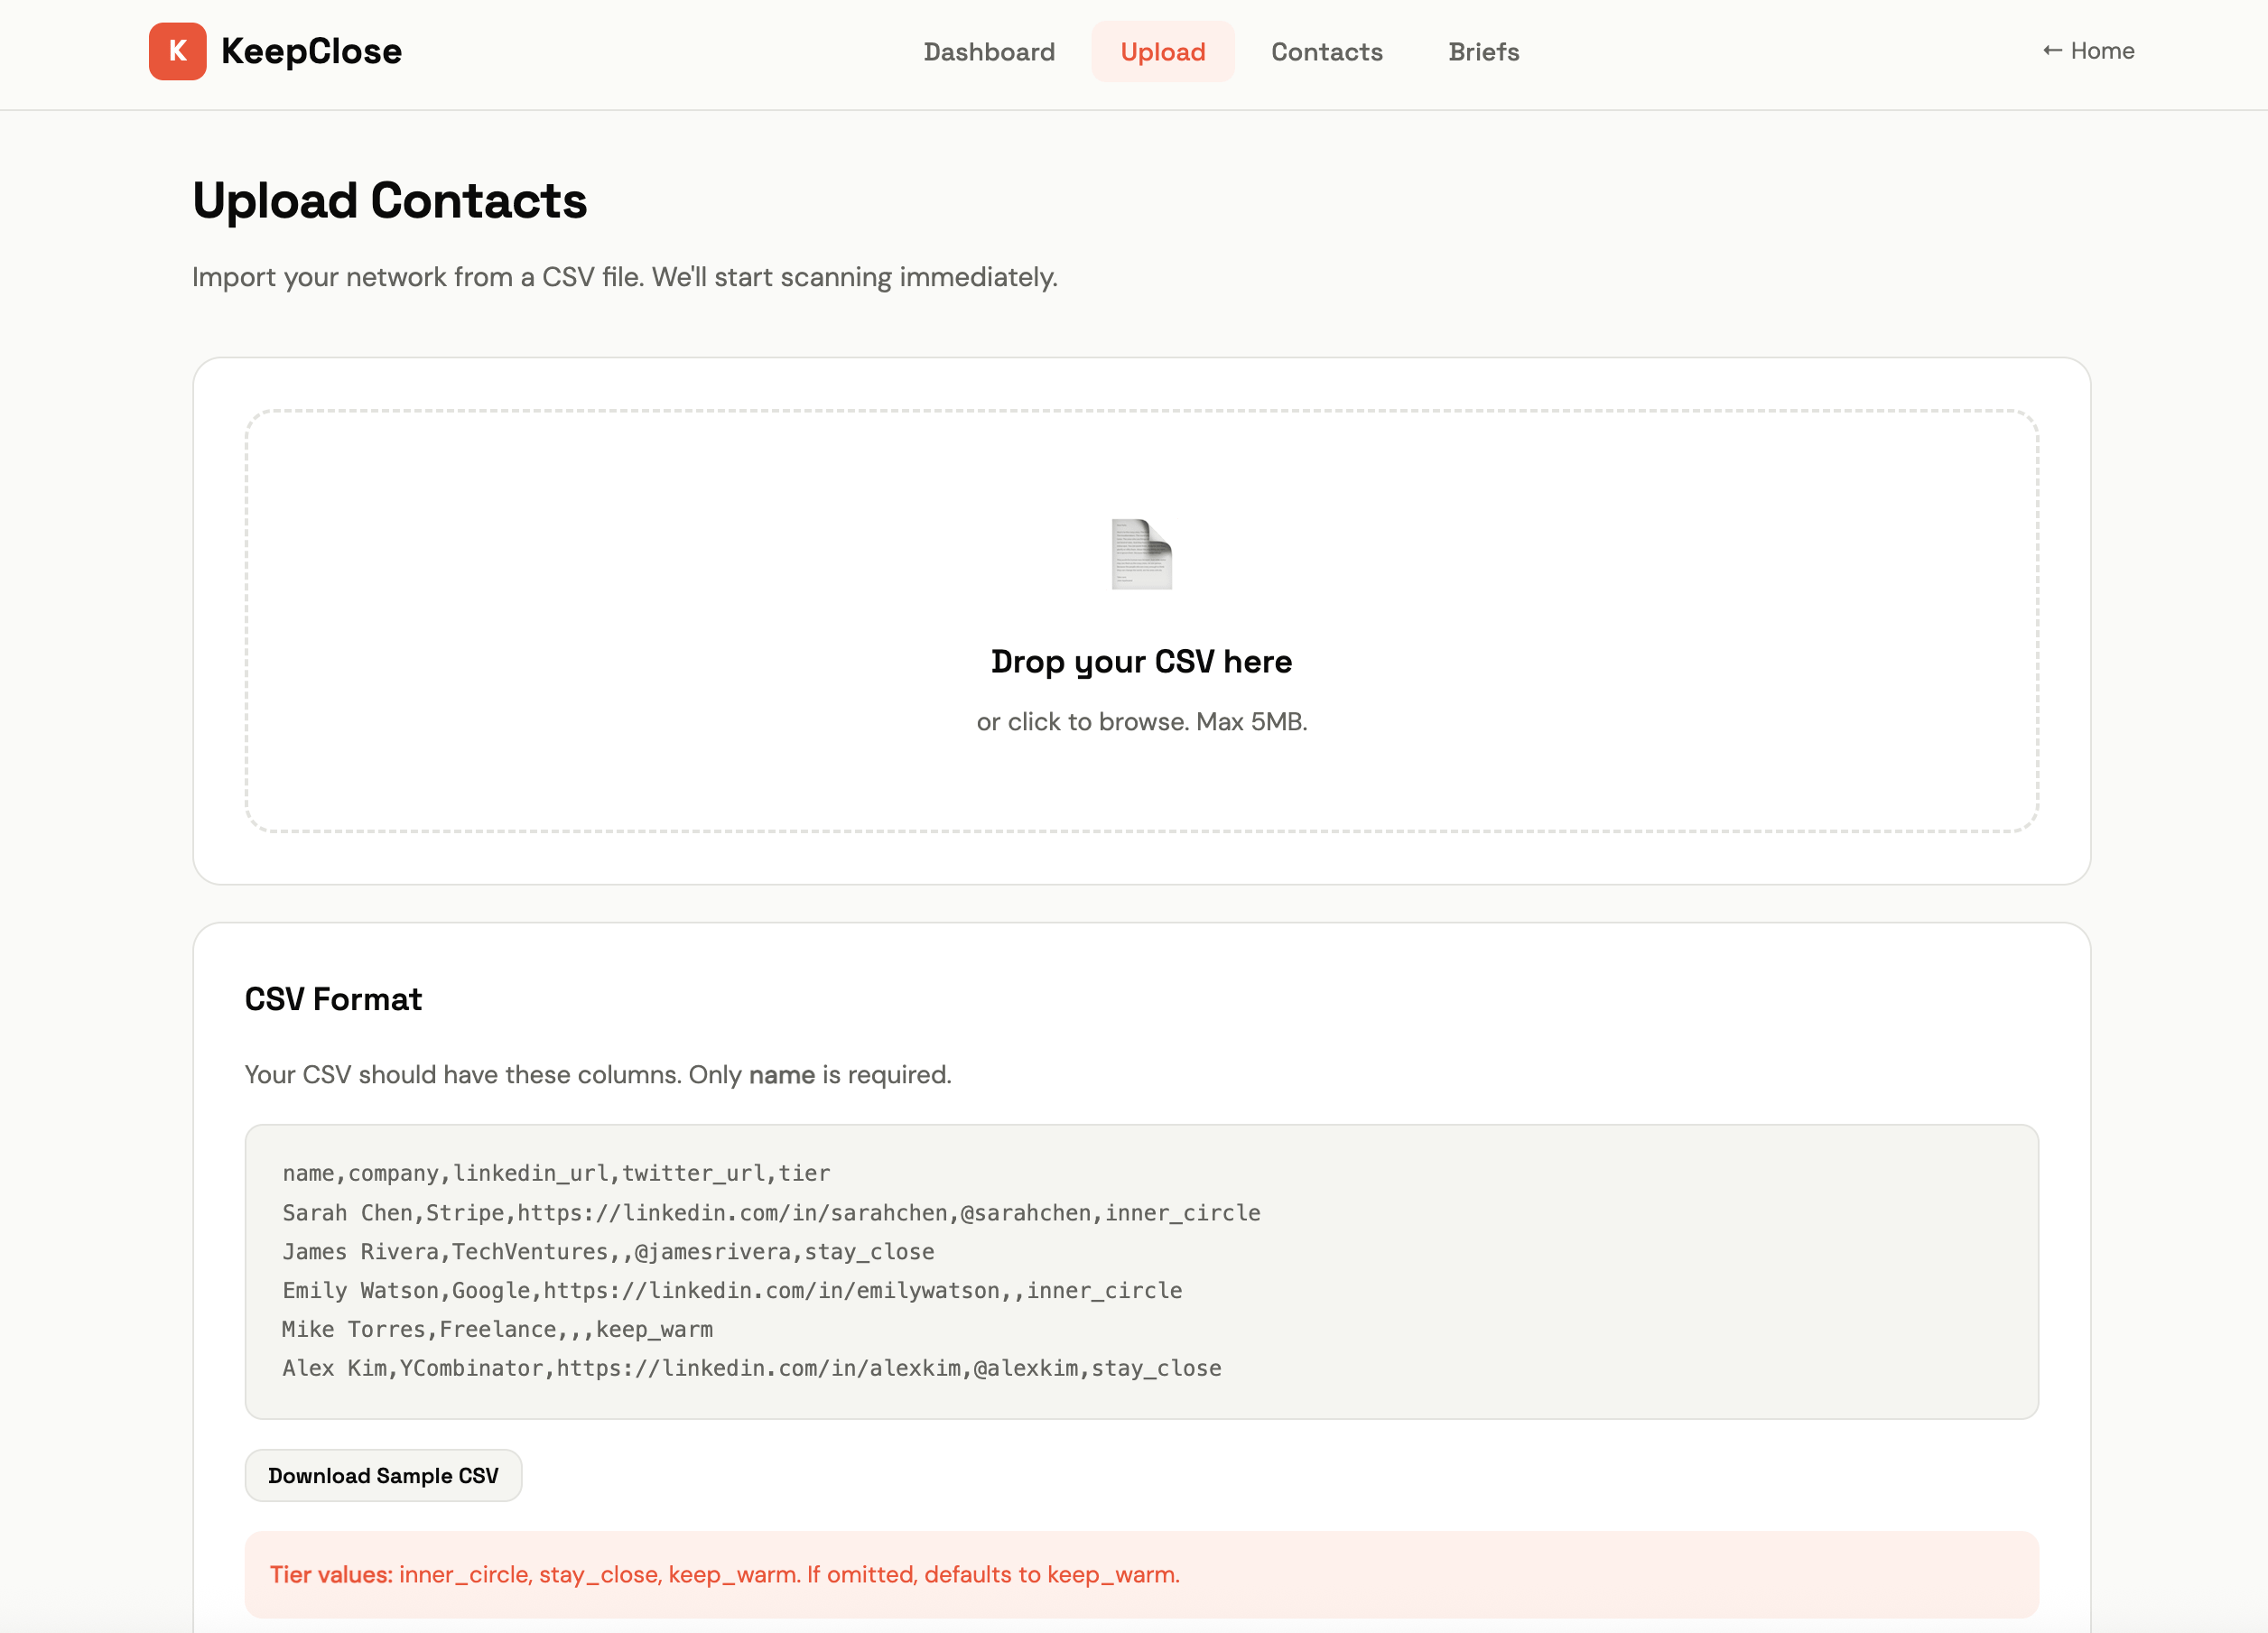This screenshot has height=1633, width=2268.
Task: Go to the Contacts tab
Action: tap(1326, 52)
